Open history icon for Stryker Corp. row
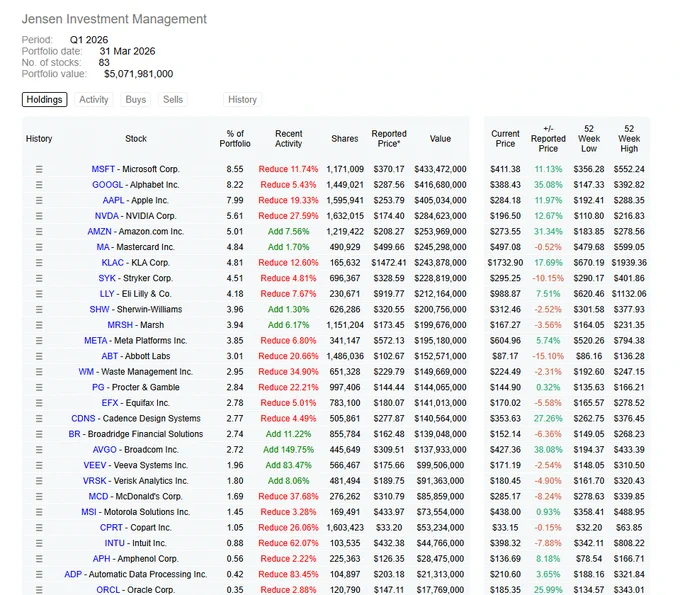This screenshot has height=595, width=680. tap(39, 278)
